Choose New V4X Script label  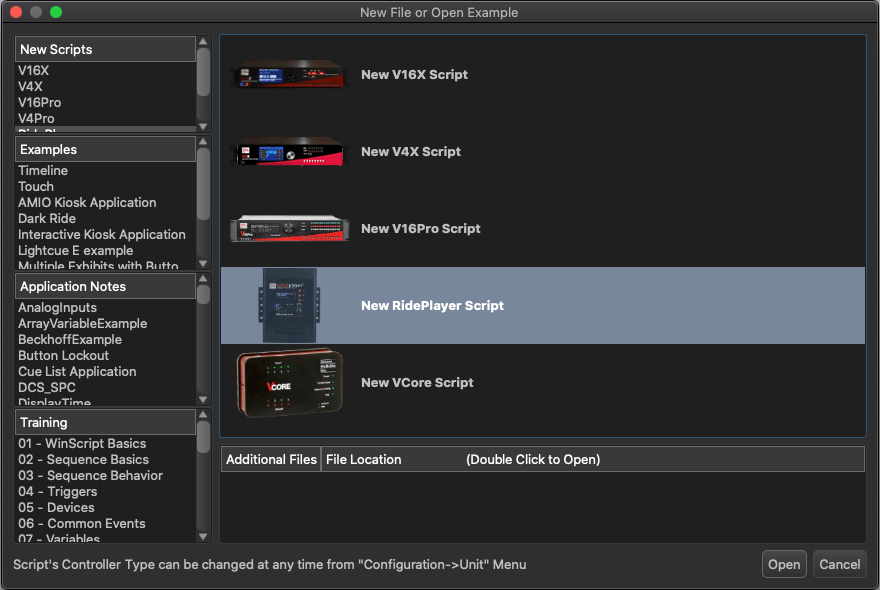(411, 152)
